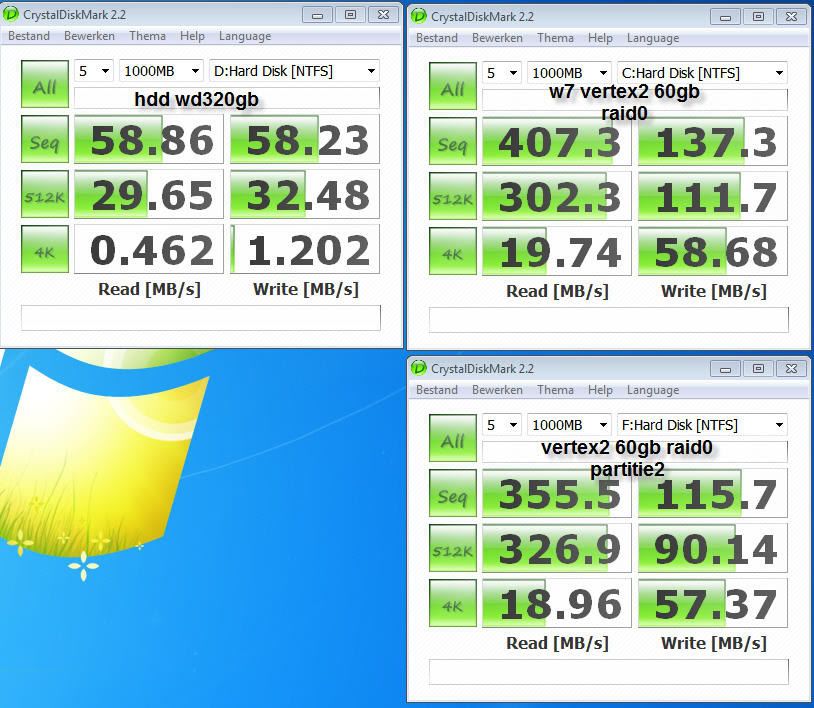The width and height of the screenshot is (814, 708).
Task: Open Bewerken menu in D: drive window
Action: (89, 36)
